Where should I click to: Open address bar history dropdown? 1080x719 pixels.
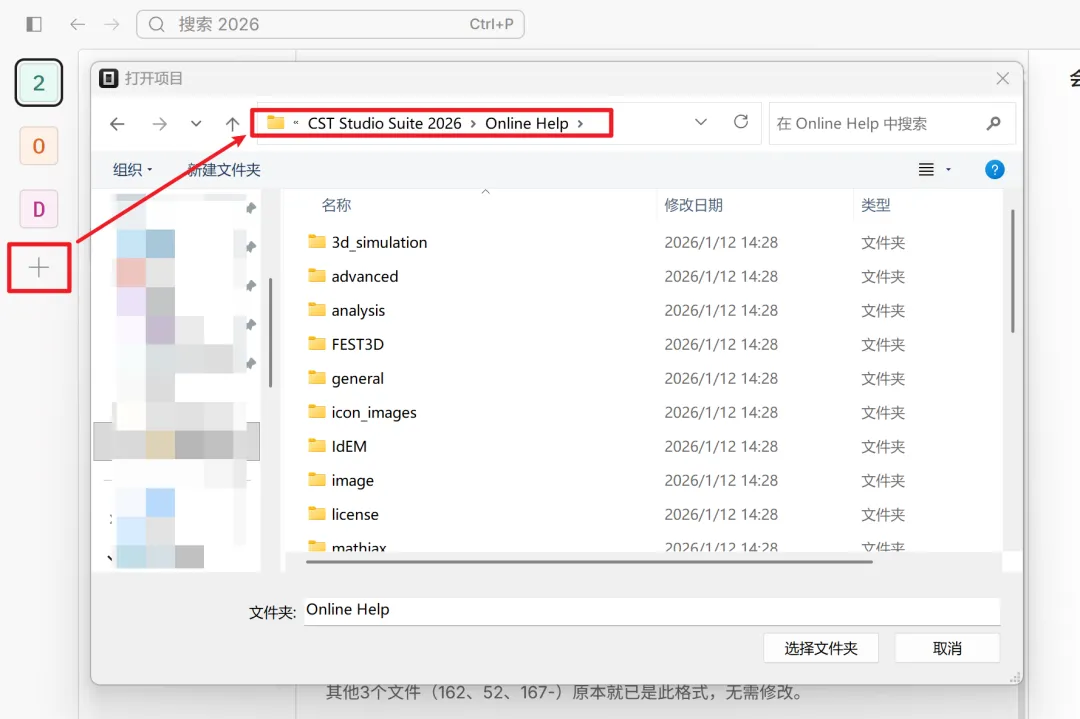700,123
